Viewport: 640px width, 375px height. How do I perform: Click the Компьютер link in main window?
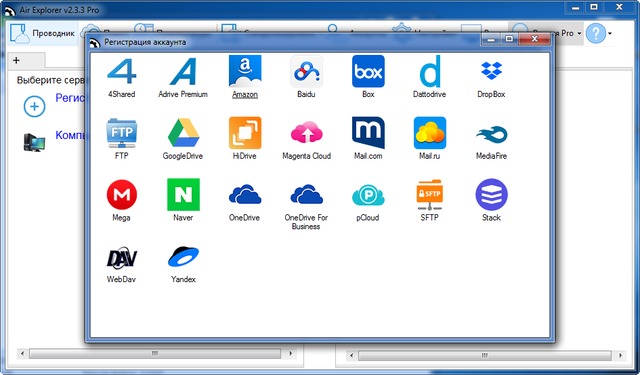pyautogui.click(x=70, y=135)
